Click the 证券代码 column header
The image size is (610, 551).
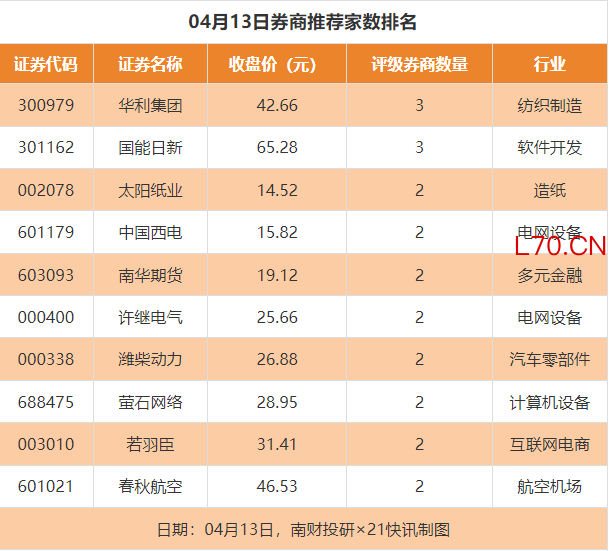(46, 65)
